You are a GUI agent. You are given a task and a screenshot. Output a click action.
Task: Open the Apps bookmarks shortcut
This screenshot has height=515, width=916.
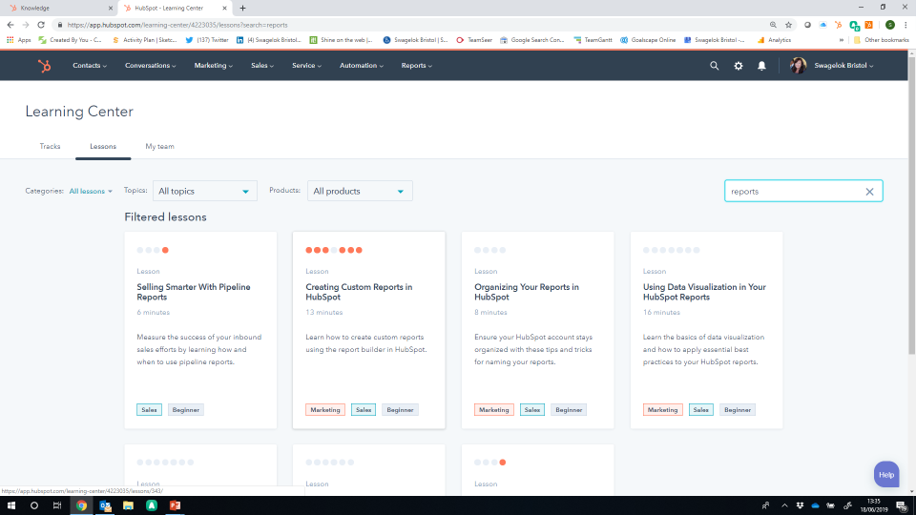pos(19,40)
